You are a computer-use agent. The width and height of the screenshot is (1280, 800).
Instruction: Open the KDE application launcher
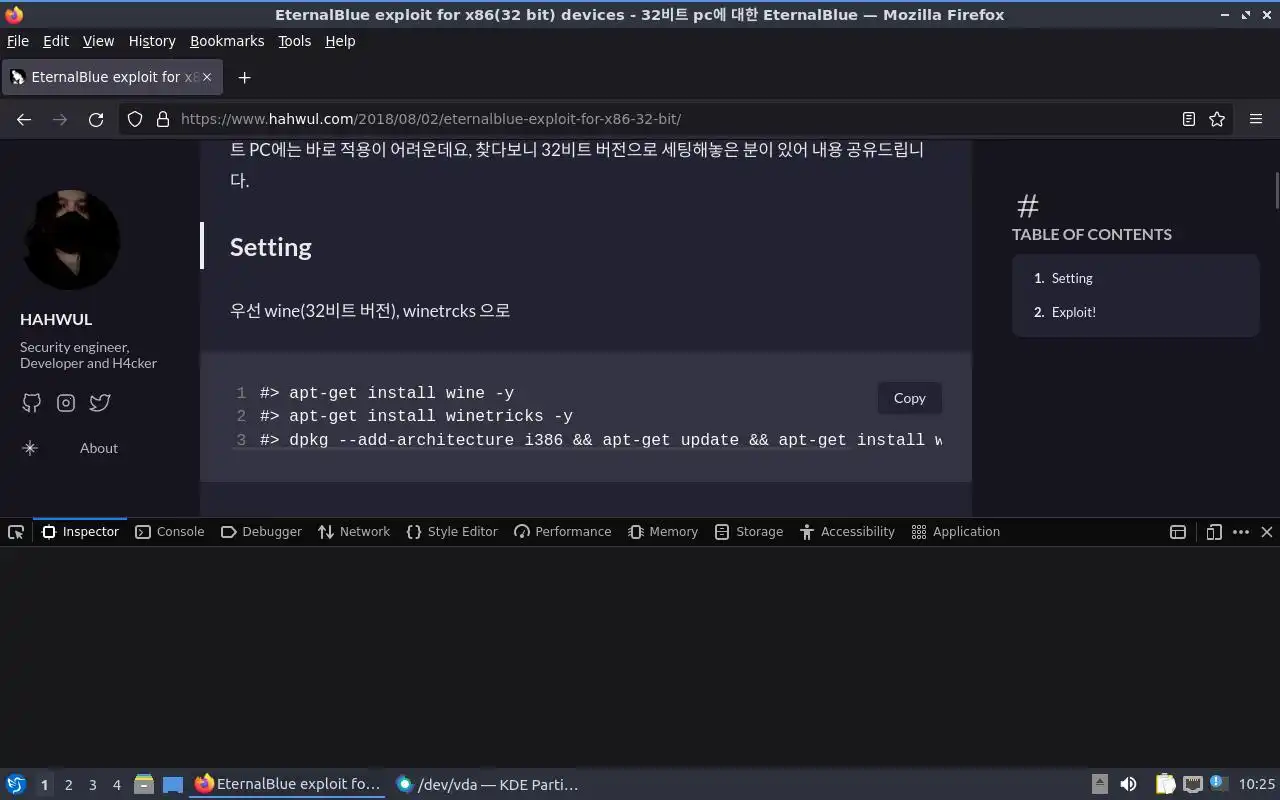coord(16,785)
